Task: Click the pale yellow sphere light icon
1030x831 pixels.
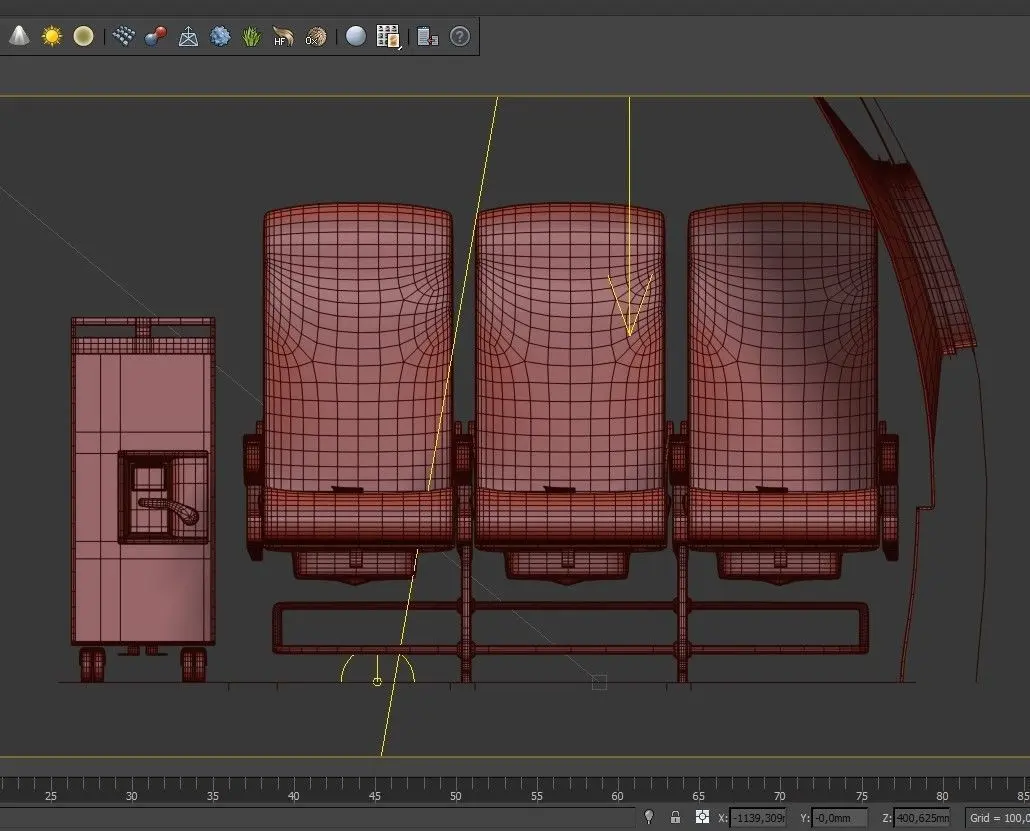Action: 83,37
